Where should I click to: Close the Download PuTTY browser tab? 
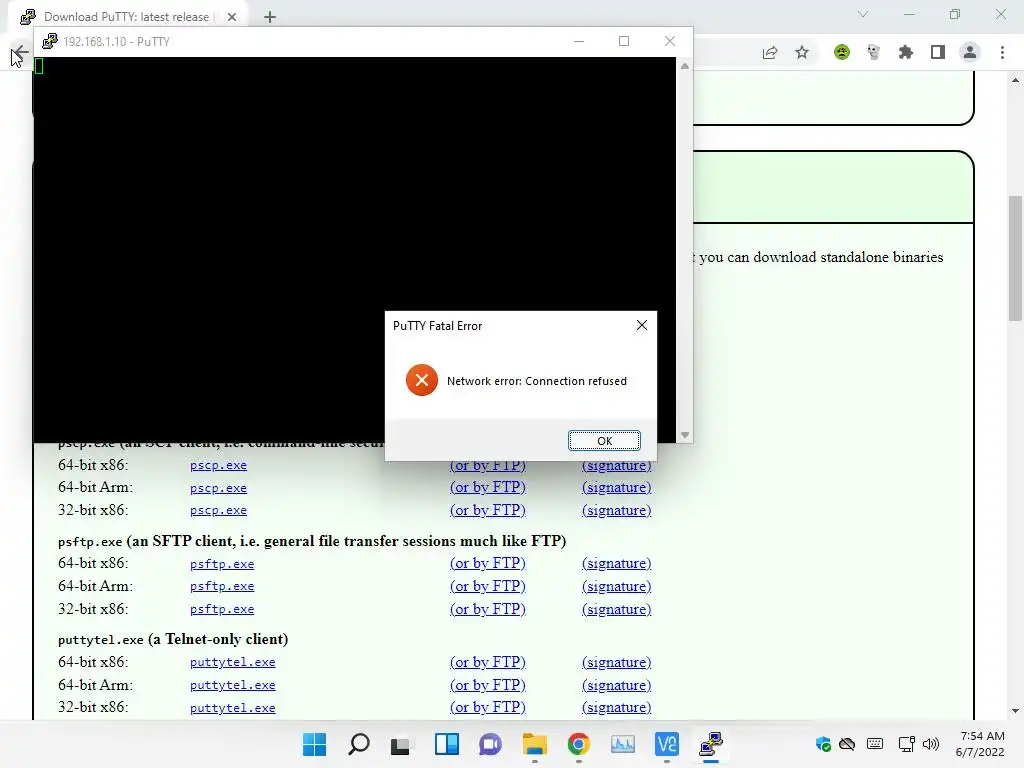(232, 17)
